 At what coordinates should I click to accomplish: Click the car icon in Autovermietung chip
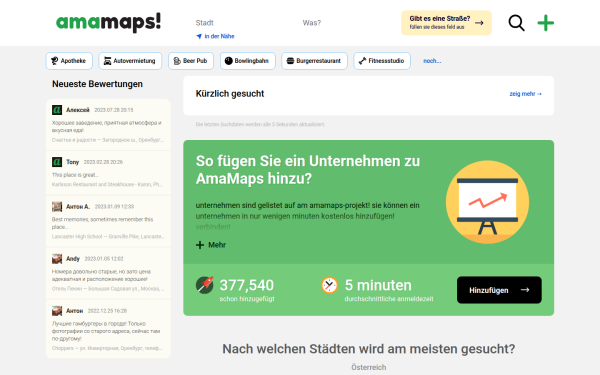tap(108, 61)
